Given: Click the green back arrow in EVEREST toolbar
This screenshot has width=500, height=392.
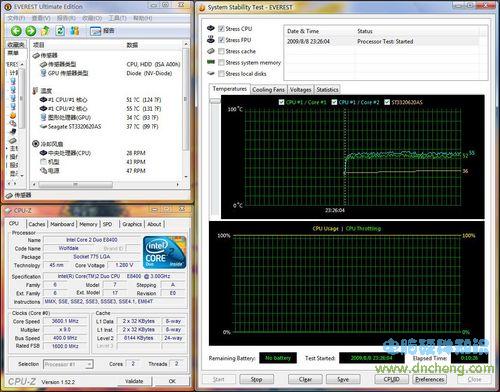Looking at the screenshot, I should click(x=16, y=31).
